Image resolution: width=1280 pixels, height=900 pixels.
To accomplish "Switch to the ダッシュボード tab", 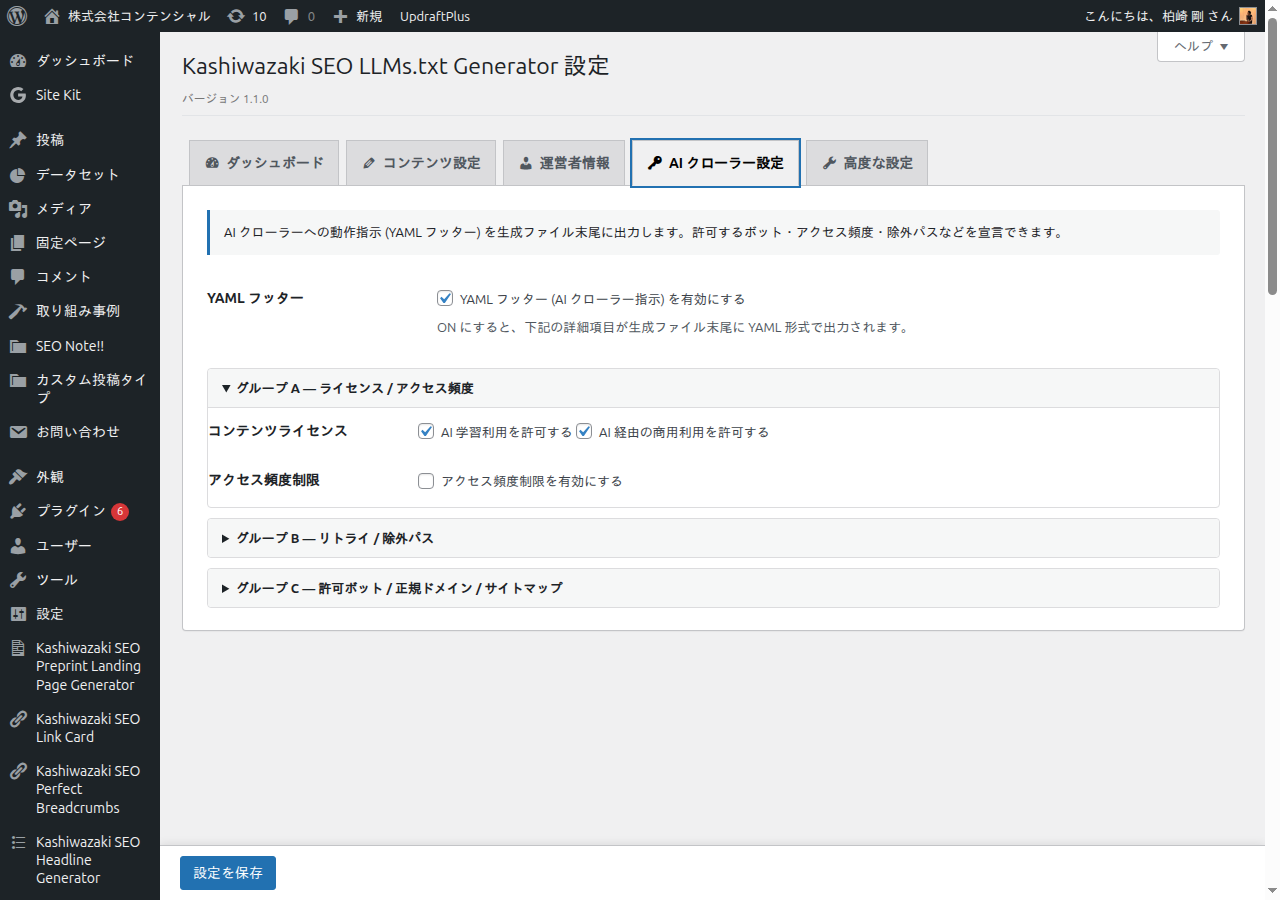I will tap(264, 163).
